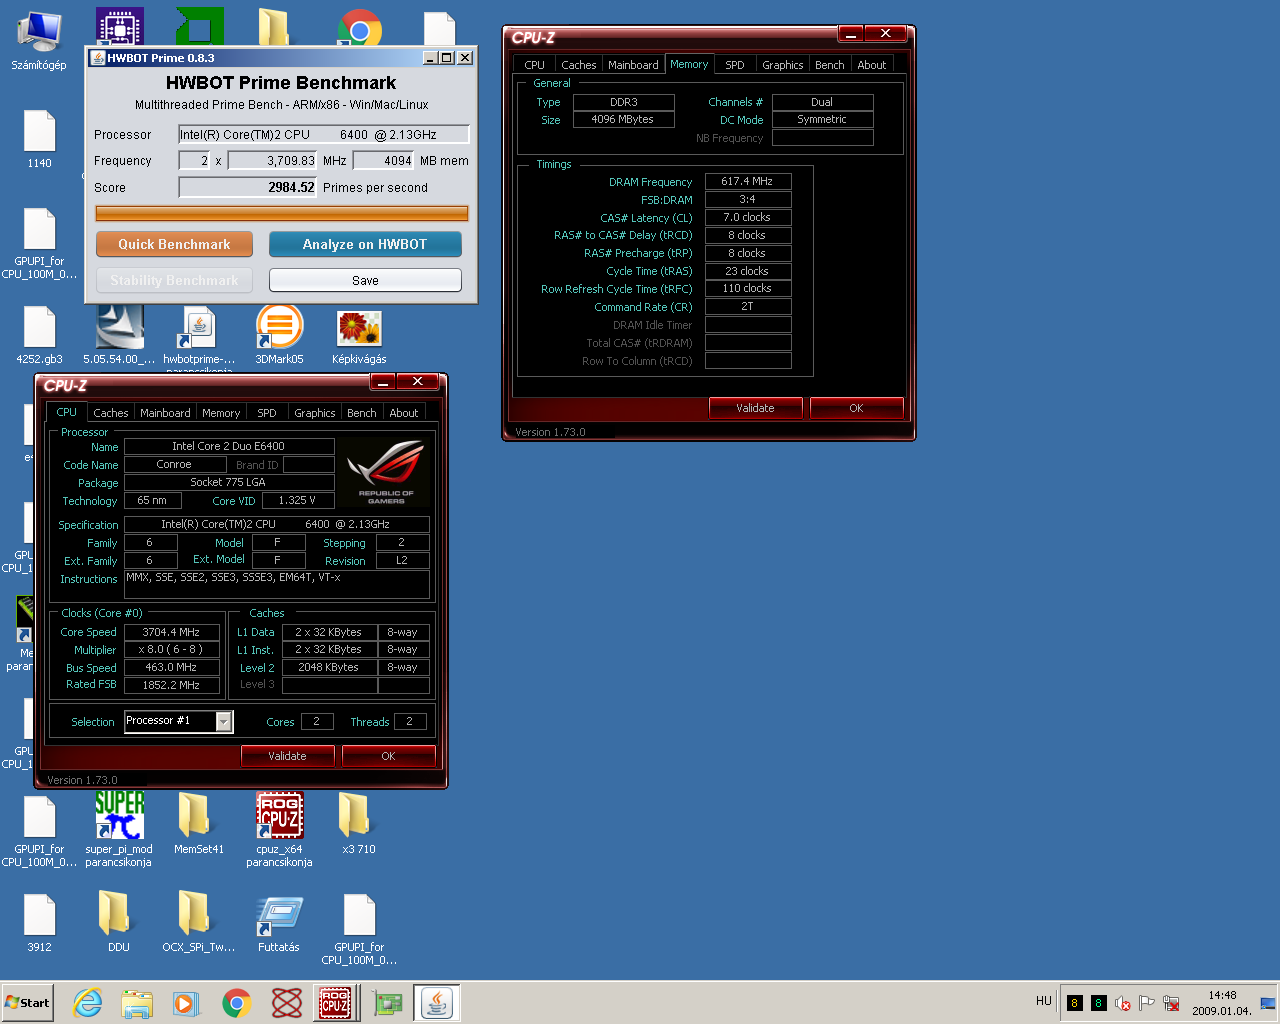Open the purple CPU-Z chip desktop shortcut
Image resolution: width=1280 pixels, height=1024 pixels.
[x=119, y=27]
